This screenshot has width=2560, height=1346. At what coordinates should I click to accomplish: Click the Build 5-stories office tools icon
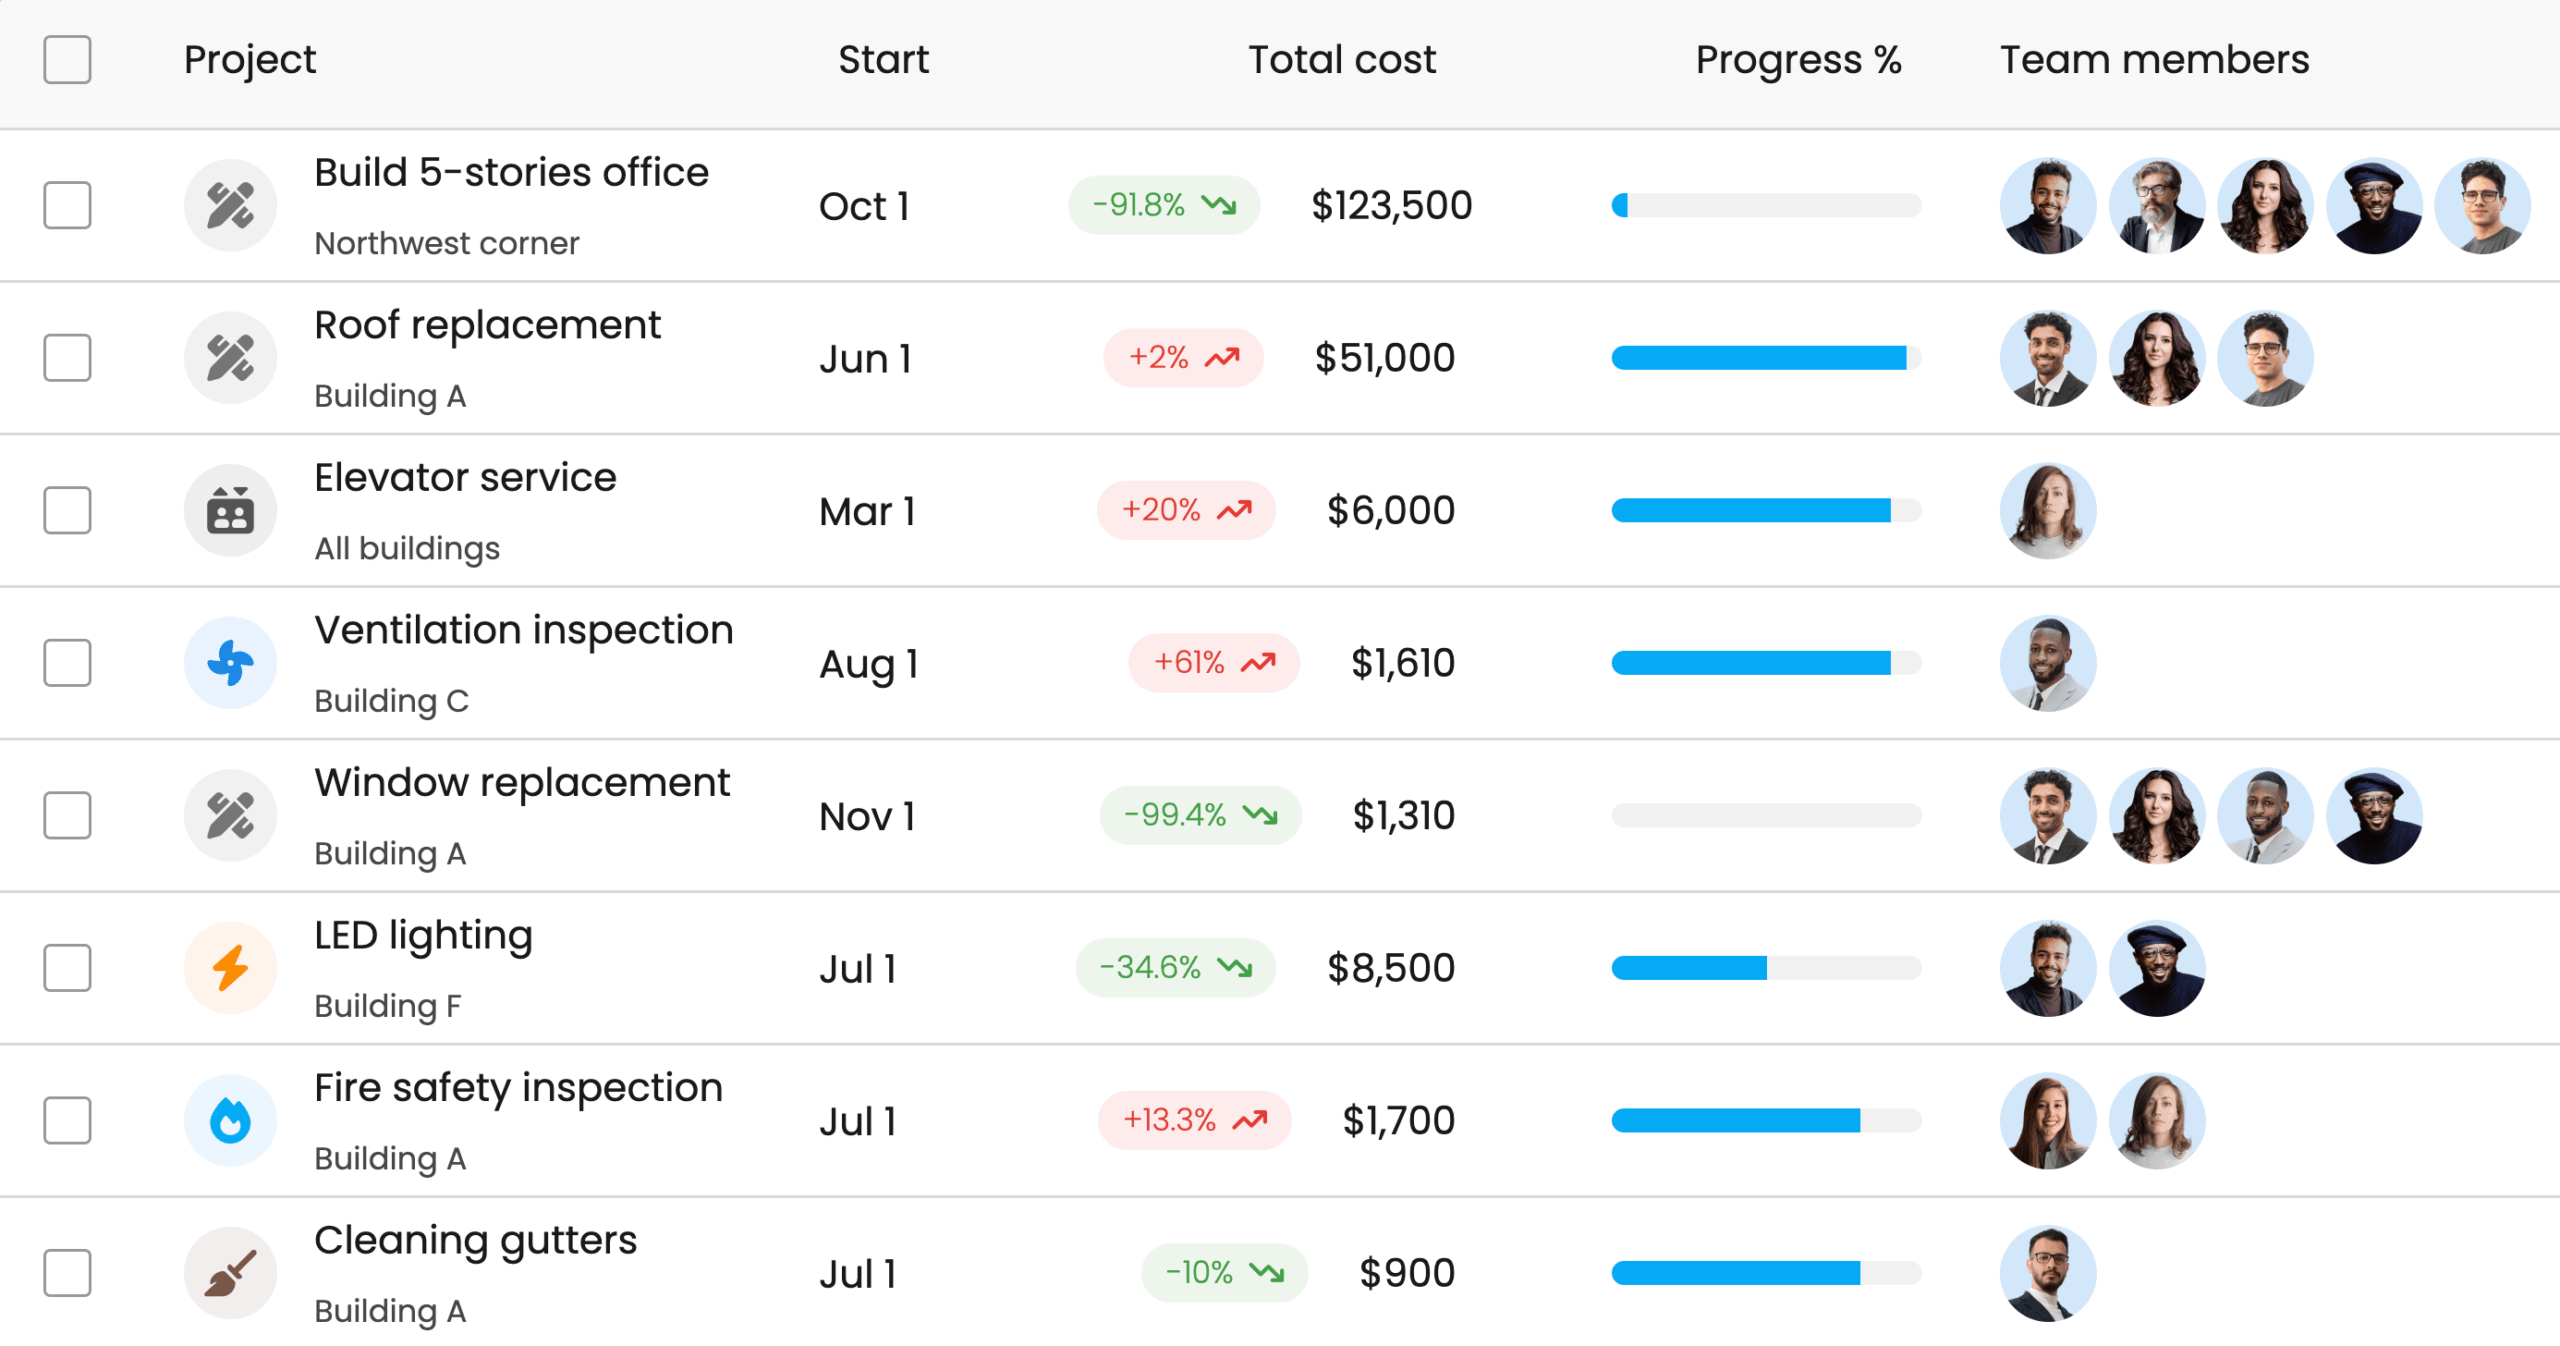(x=230, y=206)
